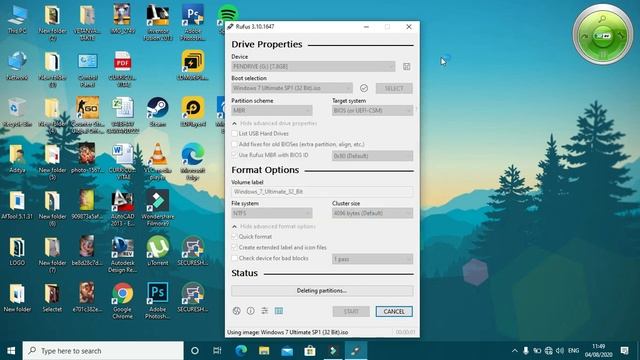
Task: Open the Aditya user folder
Action: 17,159
